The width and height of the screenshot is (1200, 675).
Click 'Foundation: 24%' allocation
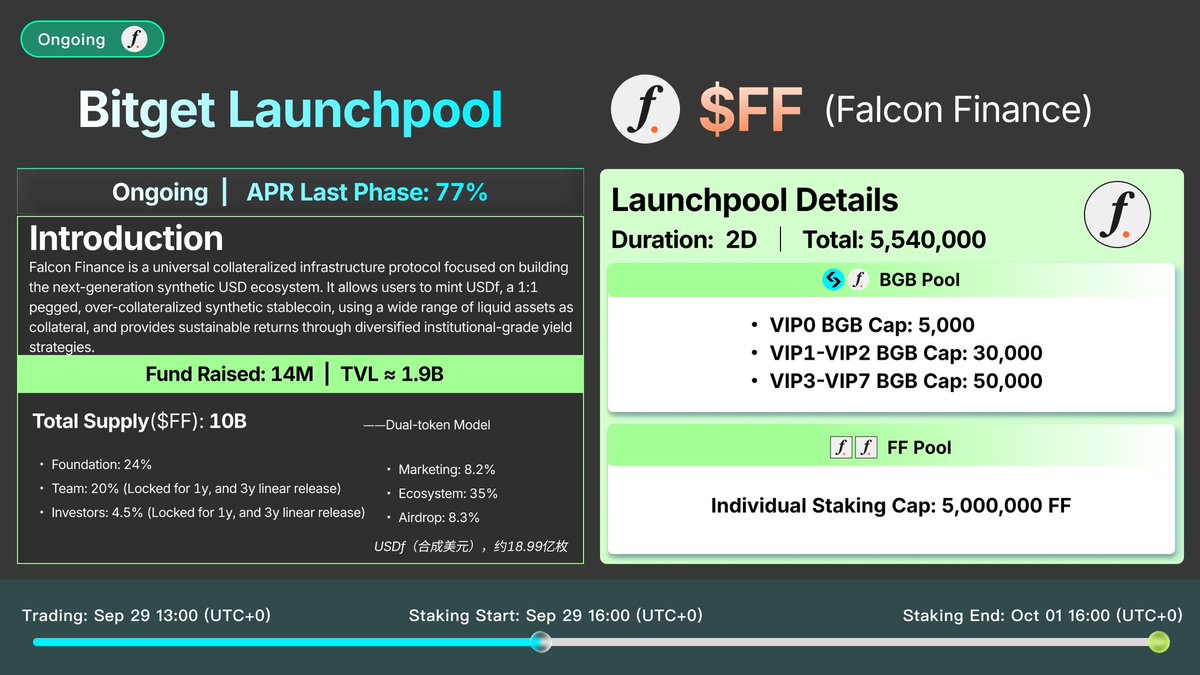tap(101, 464)
